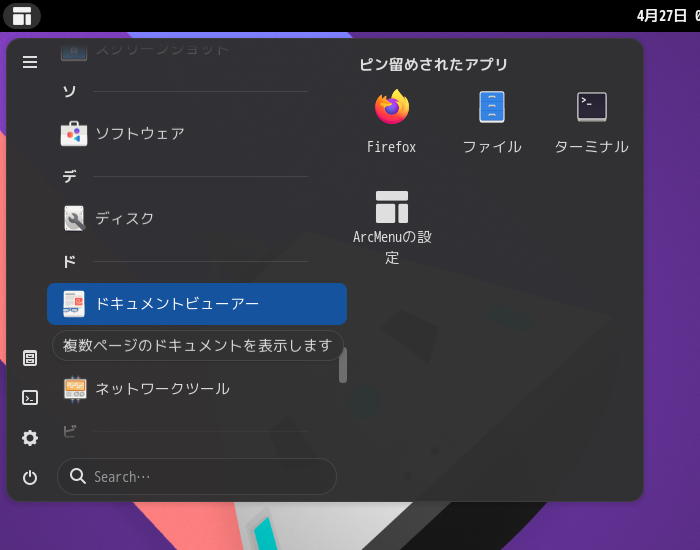Click the 4月27日 date in top panel
This screenshot has height=550, width=700.
tap(661, 16)
